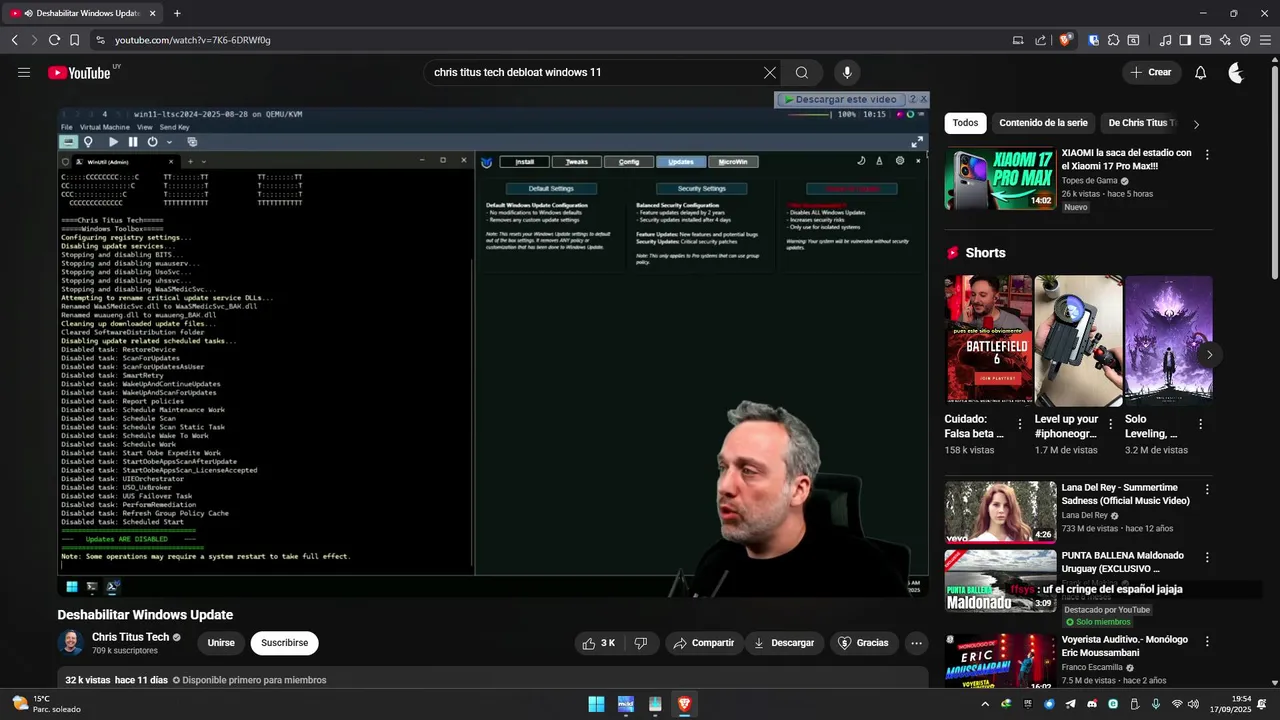Start voice search with the microphone
The image size is (1280, 720).
847,72
